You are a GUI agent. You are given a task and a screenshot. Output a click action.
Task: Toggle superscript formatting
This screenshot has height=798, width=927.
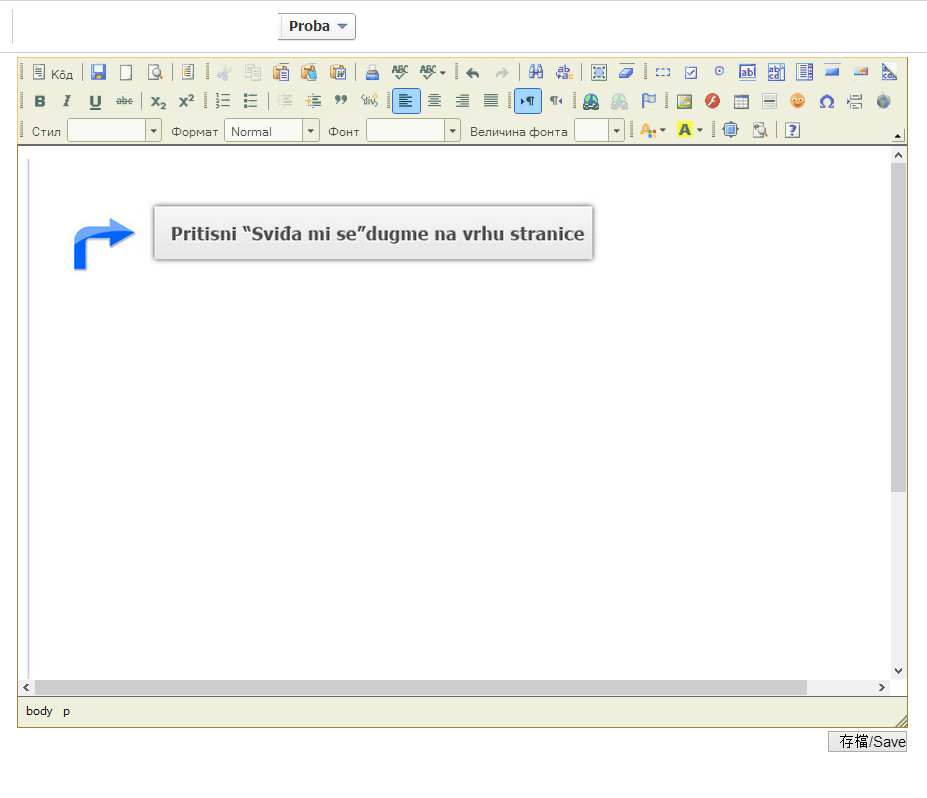[186, 101]
